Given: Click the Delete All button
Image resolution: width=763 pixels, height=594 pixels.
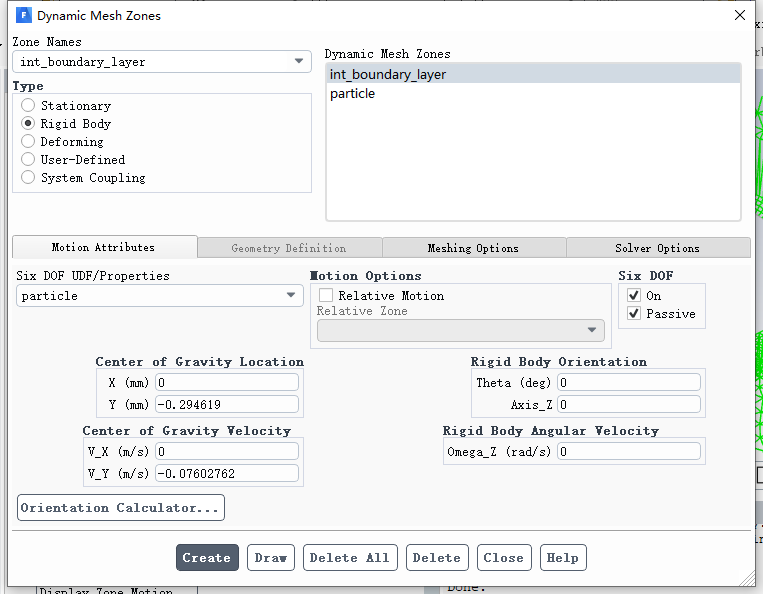Looking at the screenshot, I should click(350, 558).
